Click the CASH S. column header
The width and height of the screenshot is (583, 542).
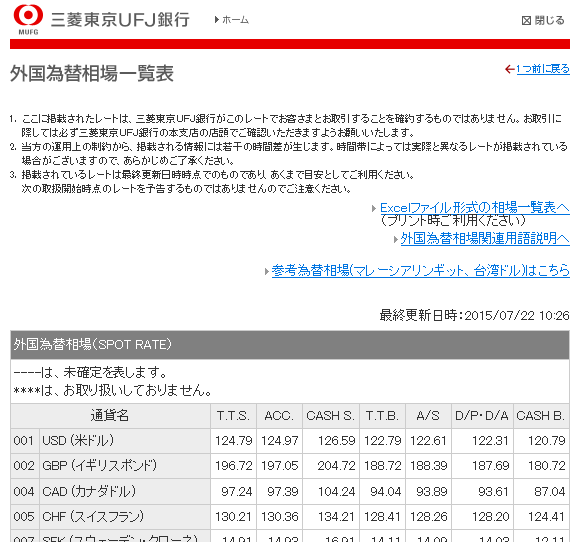coord(331,416)
